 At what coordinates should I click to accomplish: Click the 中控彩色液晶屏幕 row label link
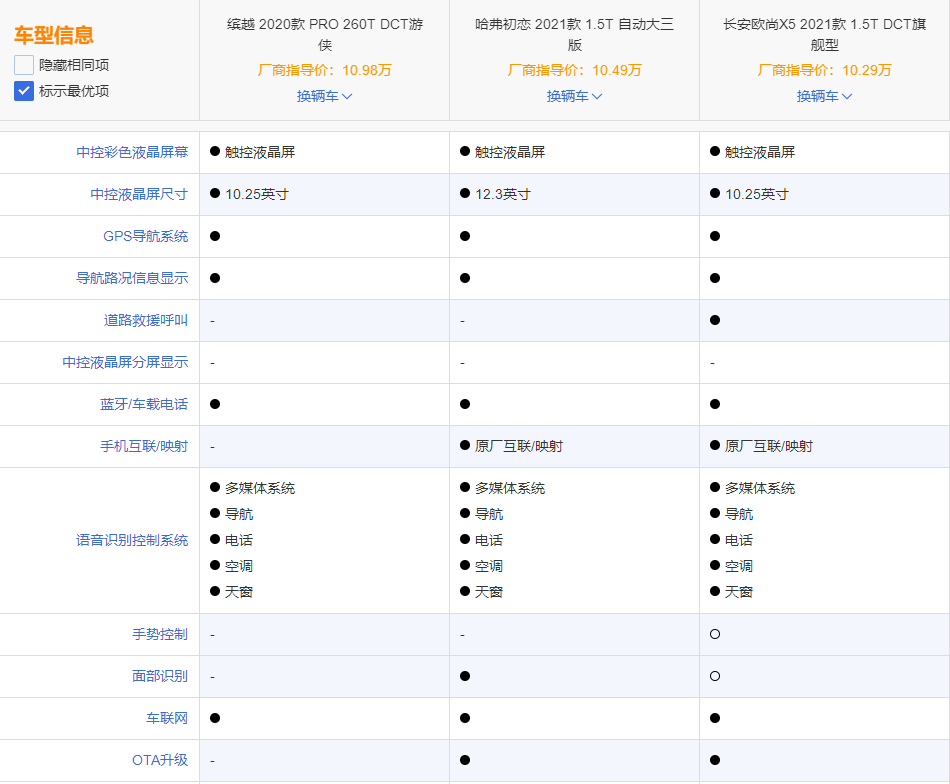pos(132,152)
